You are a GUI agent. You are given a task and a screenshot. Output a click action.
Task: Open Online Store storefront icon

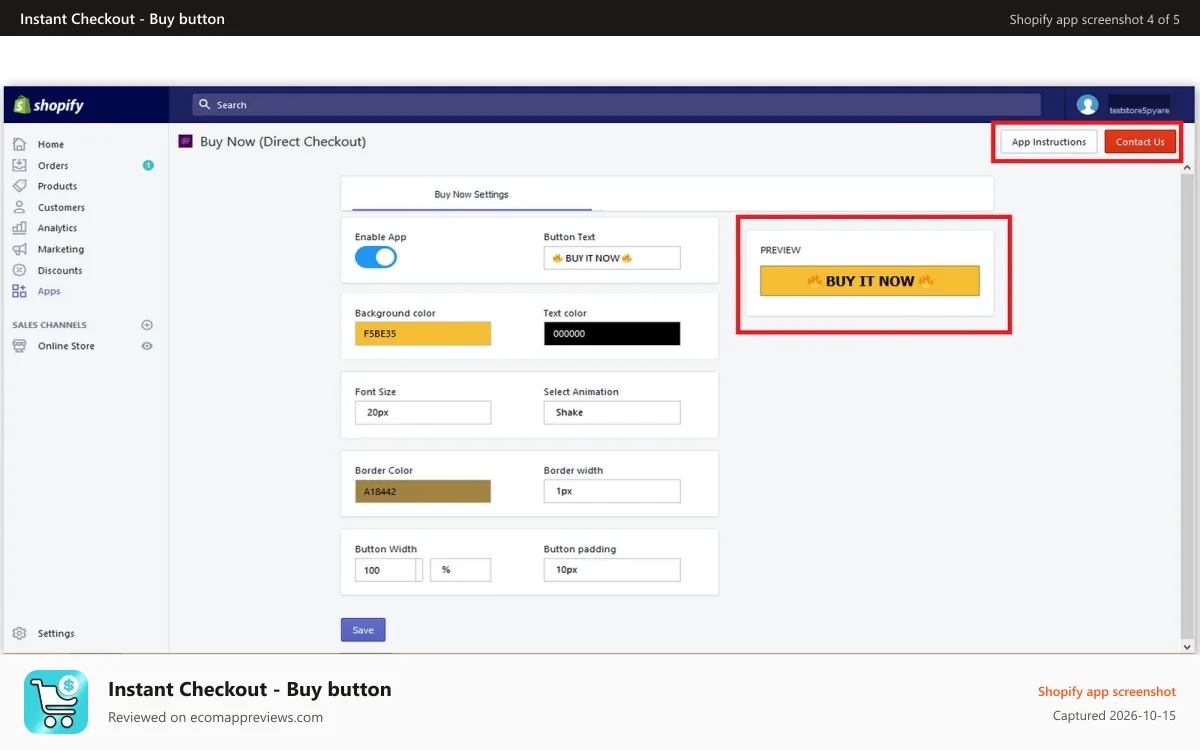coord(19,346)
